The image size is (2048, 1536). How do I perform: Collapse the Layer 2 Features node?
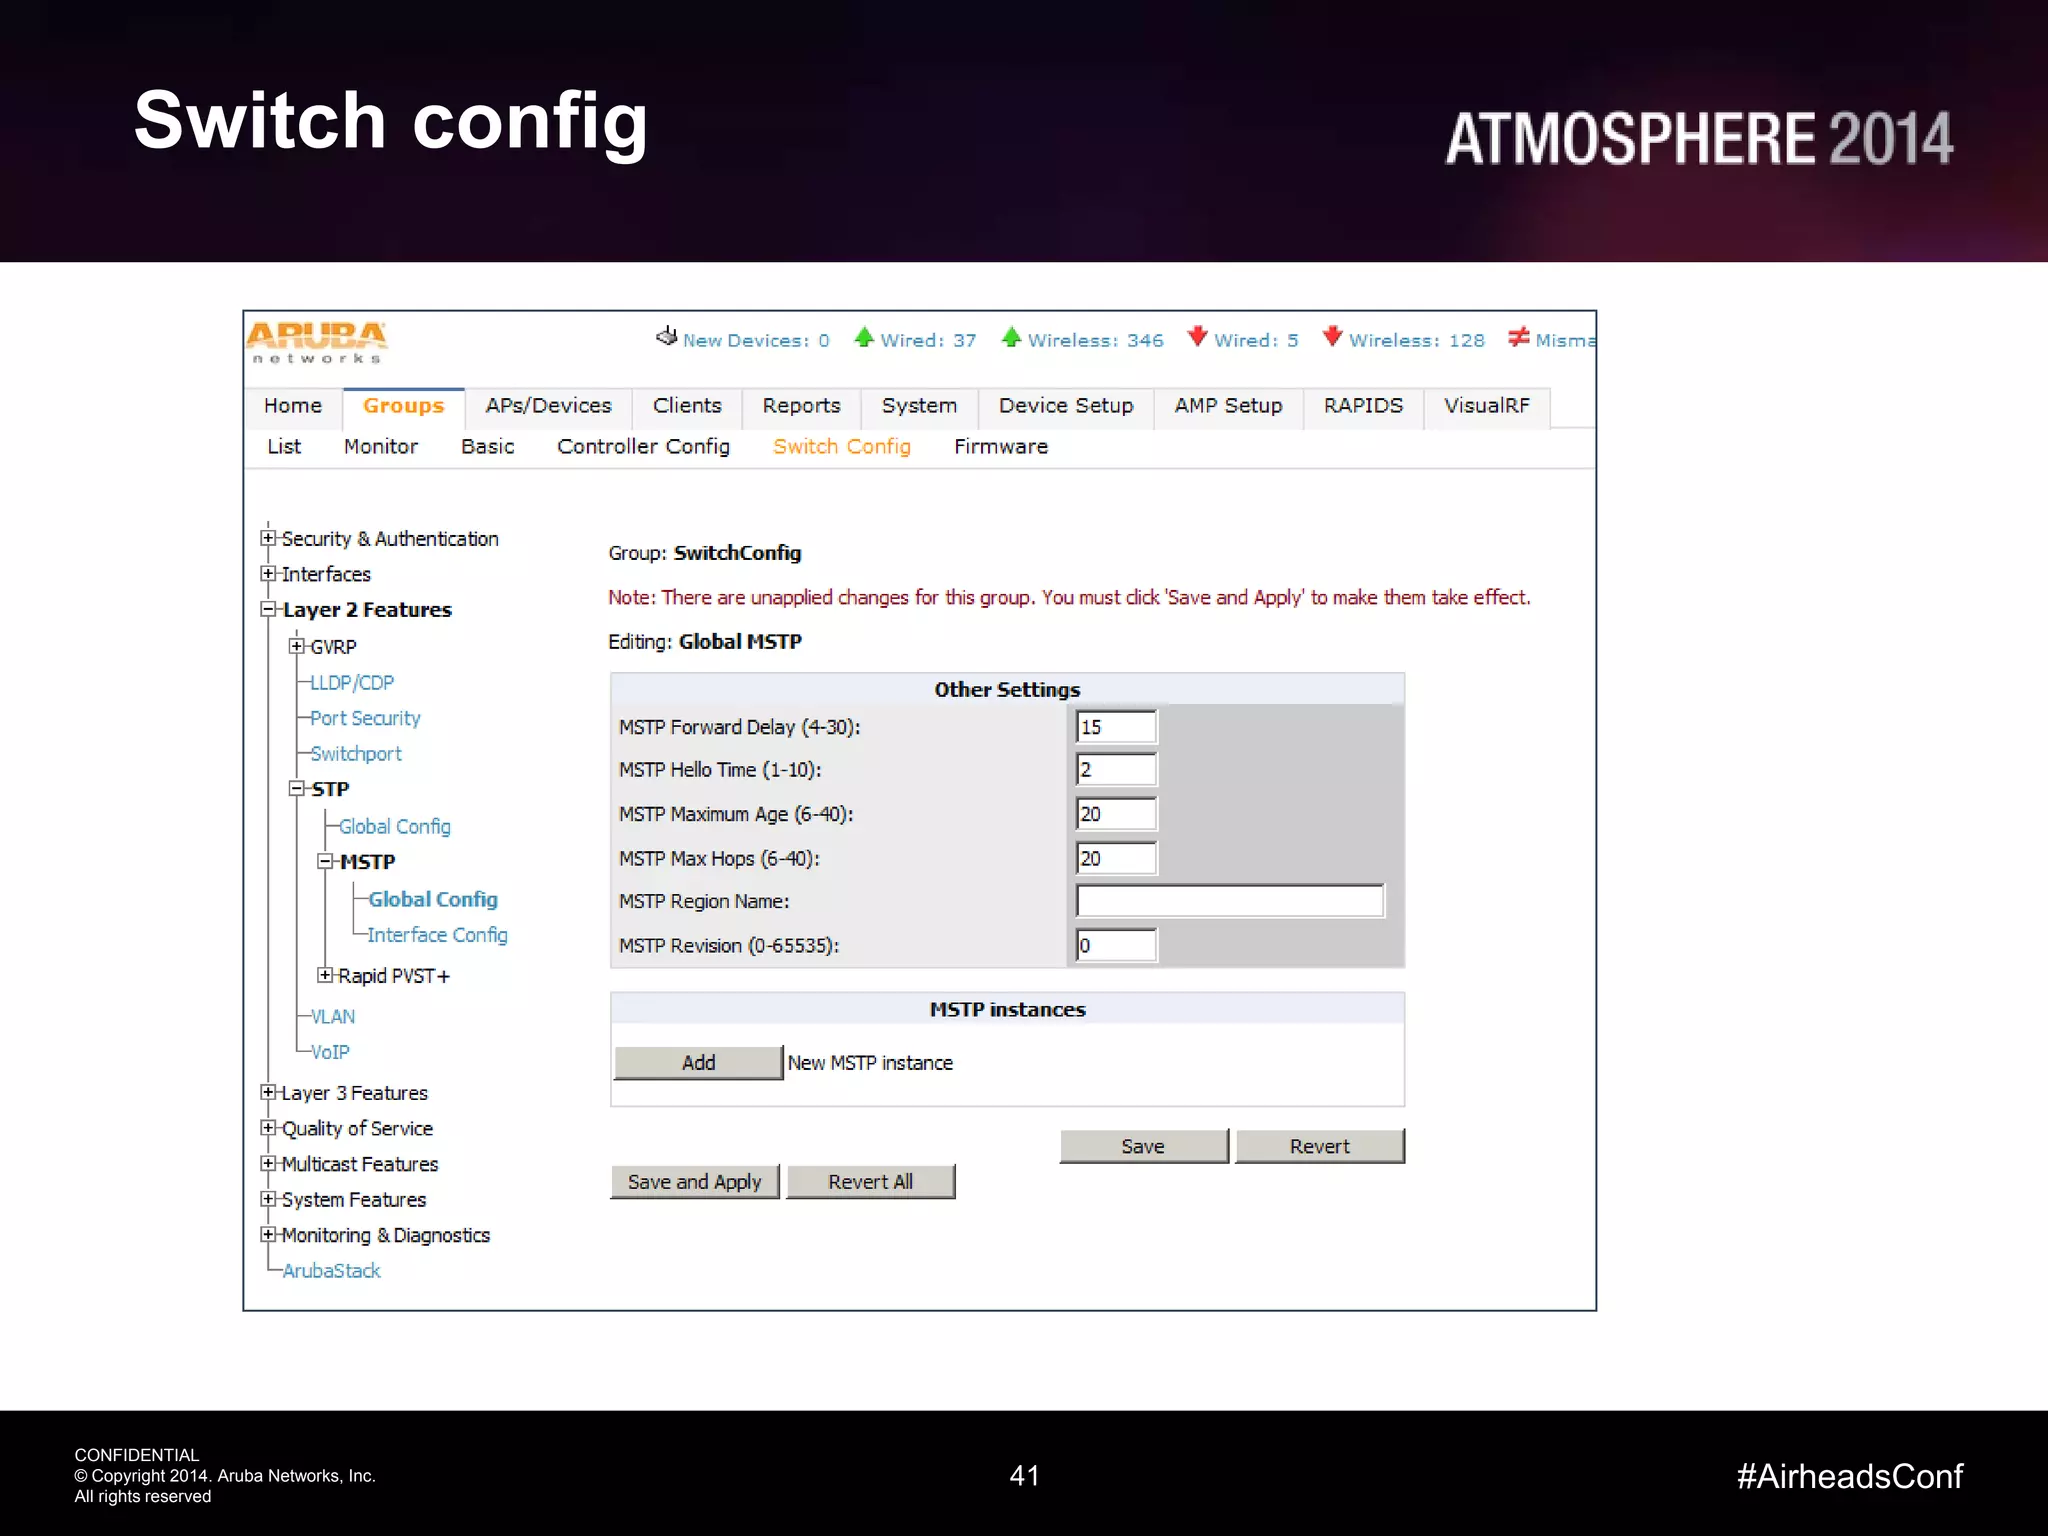click(268, 609)
